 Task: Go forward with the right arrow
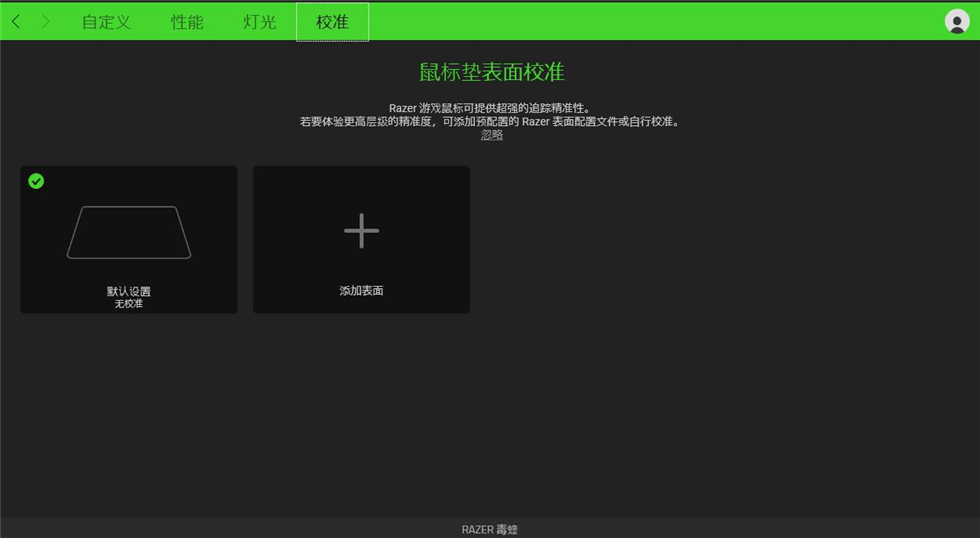tap(45, 22)
